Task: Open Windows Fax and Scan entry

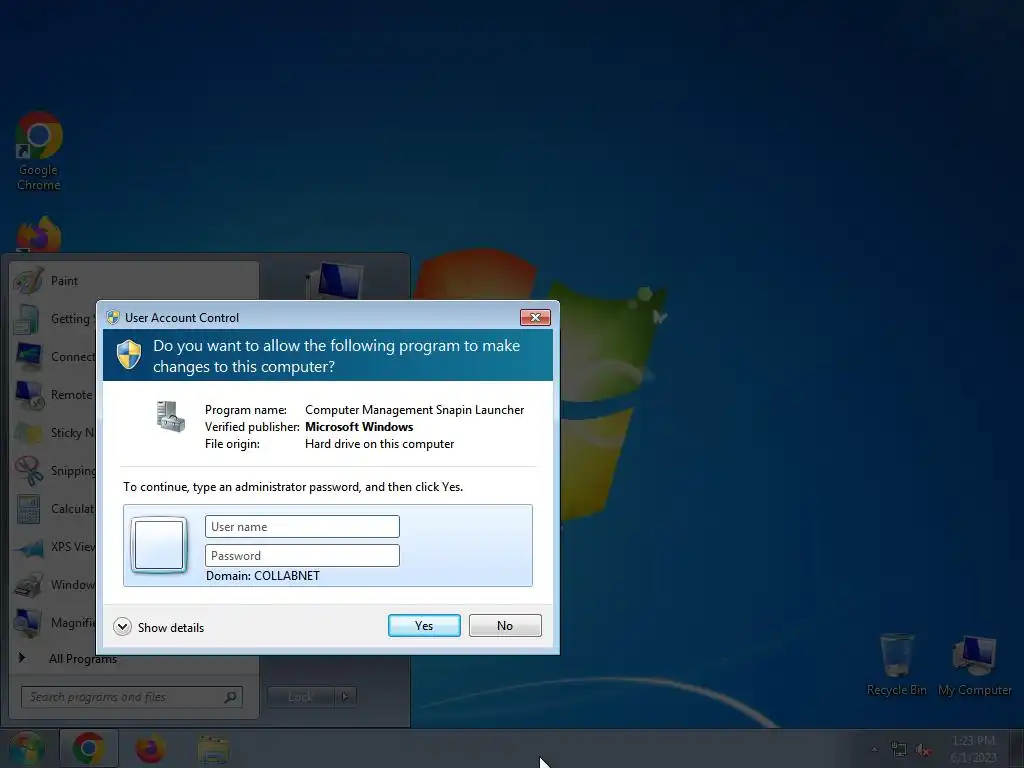Action: pos(54,584)
